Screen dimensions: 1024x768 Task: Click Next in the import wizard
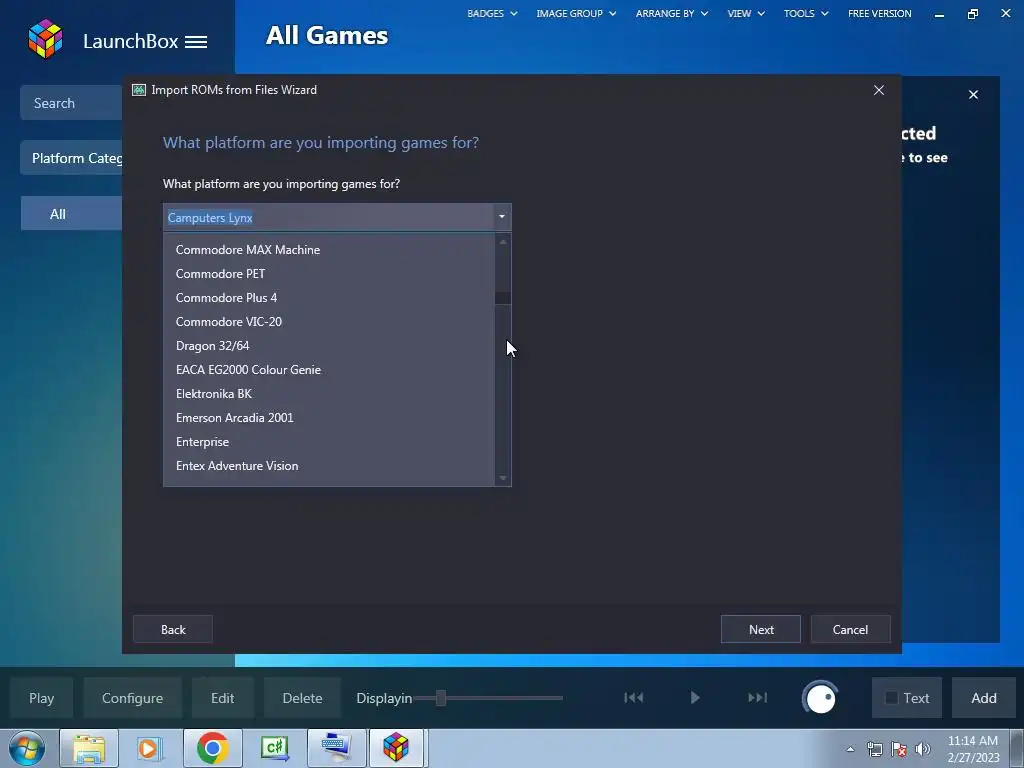coord(761,630)
